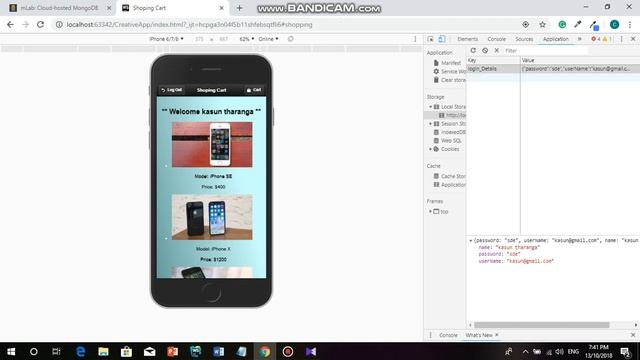Click the green Grammarly extension icon
Screen dimensions: 640x360
(x=562, y=24)
